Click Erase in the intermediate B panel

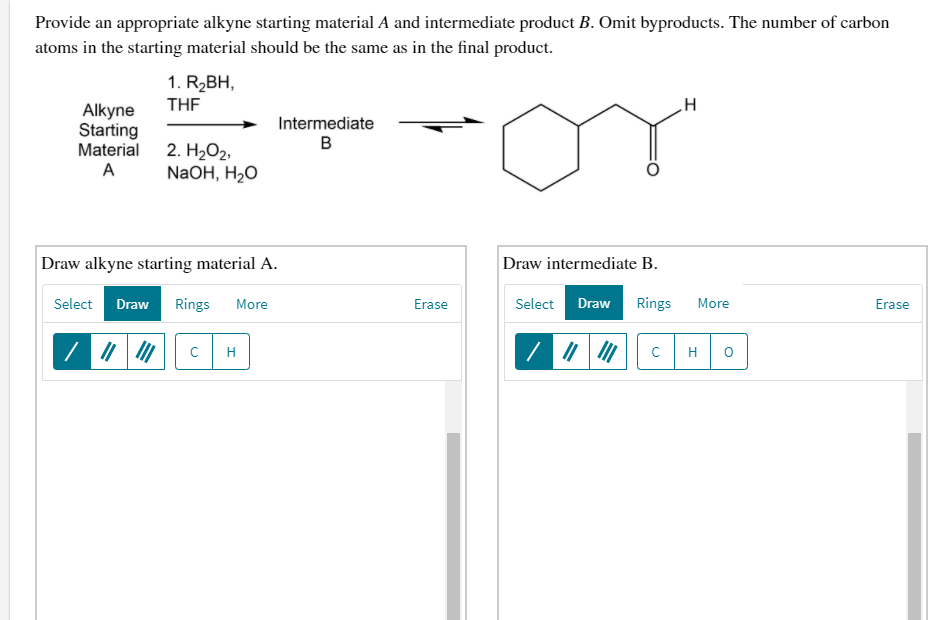click(x=892, y=303)
